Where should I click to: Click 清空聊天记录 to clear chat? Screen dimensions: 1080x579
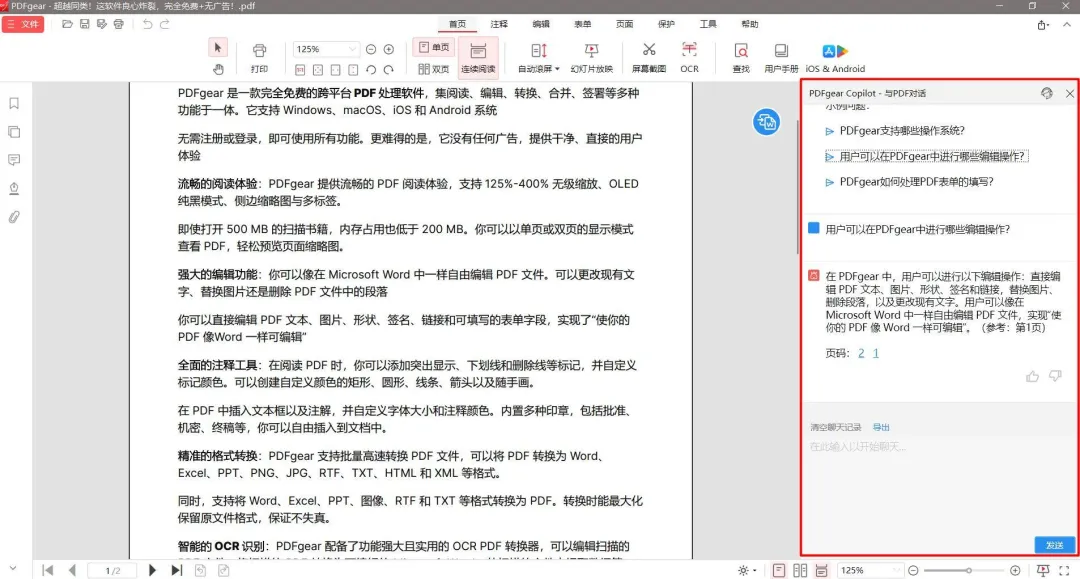[x=835, y=428]
